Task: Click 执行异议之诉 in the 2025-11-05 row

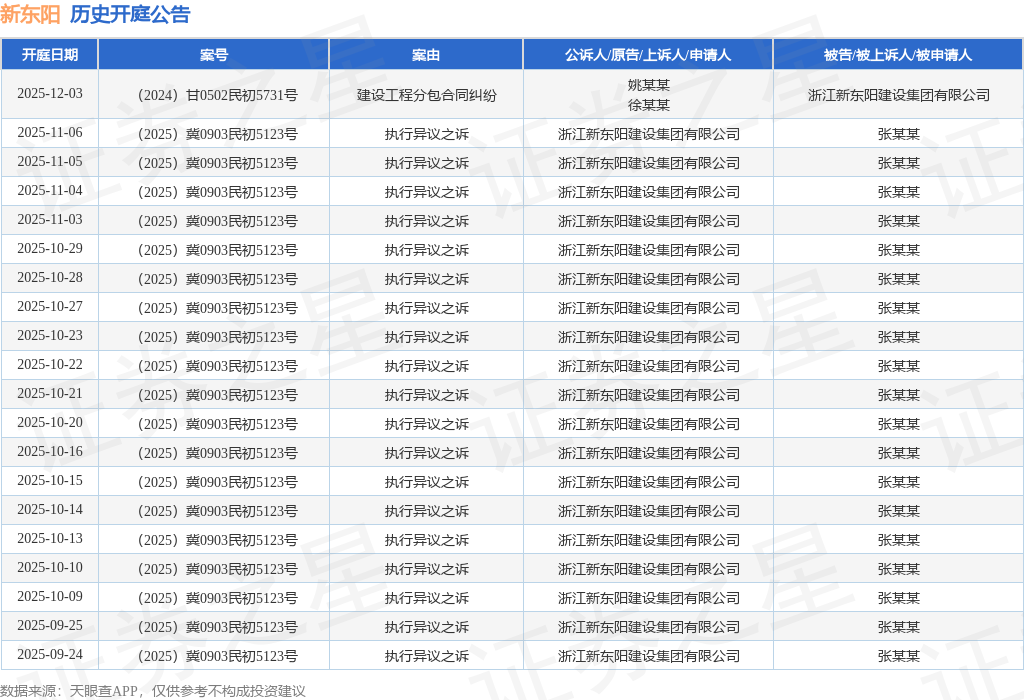Action: click(426, 163)
